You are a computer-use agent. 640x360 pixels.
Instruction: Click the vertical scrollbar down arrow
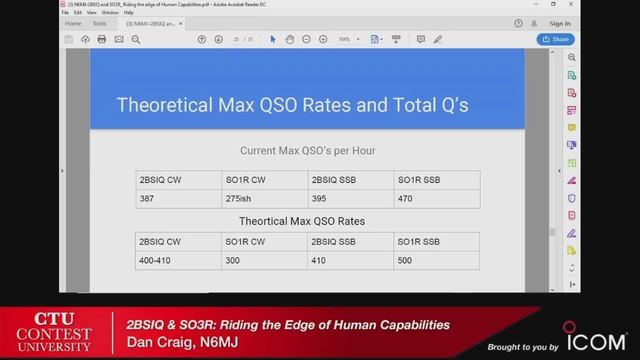tap(552, 289)
